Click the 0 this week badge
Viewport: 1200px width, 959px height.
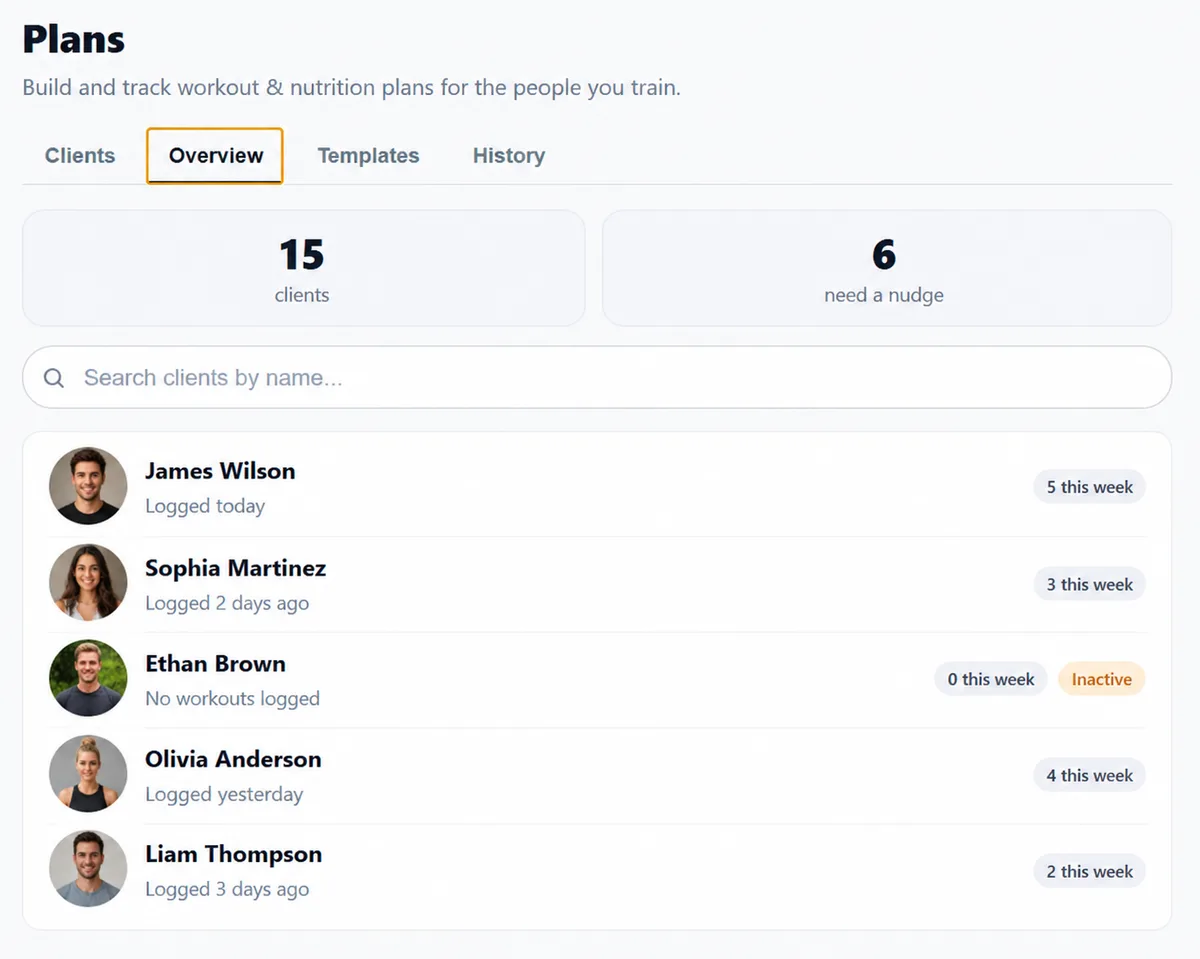[990, 679]
